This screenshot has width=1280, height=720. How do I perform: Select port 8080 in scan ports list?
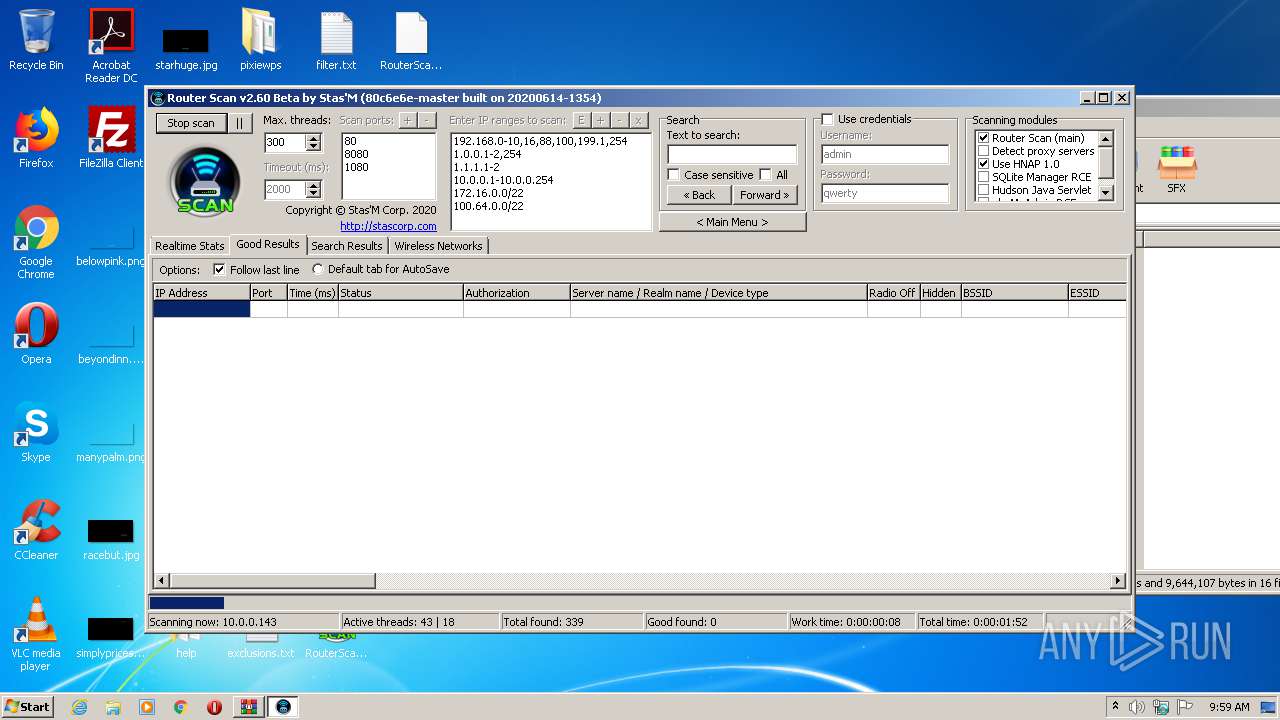pos(356,154)
